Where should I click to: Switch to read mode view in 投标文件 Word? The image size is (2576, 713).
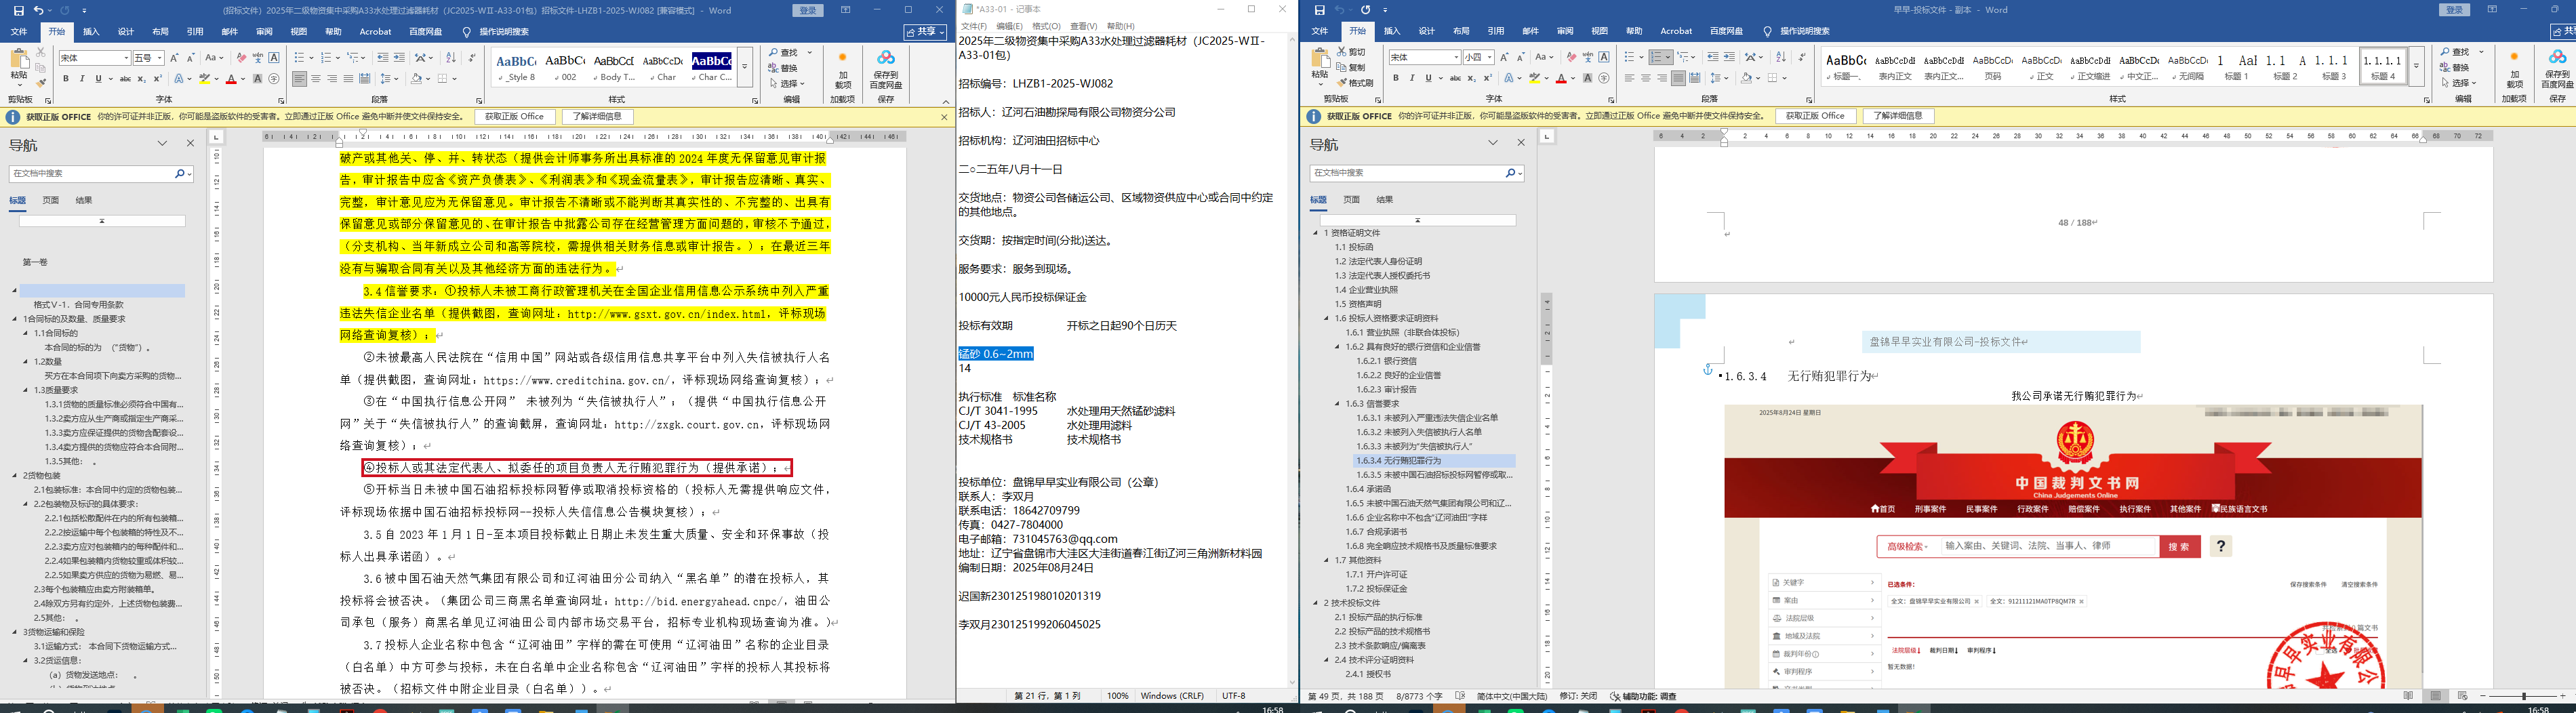[x=2408, y=696]
